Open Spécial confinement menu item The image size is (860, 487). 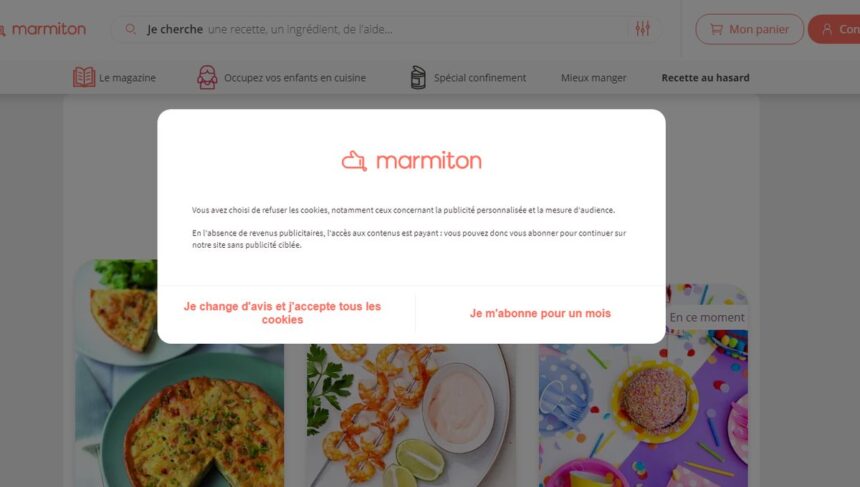480,78
